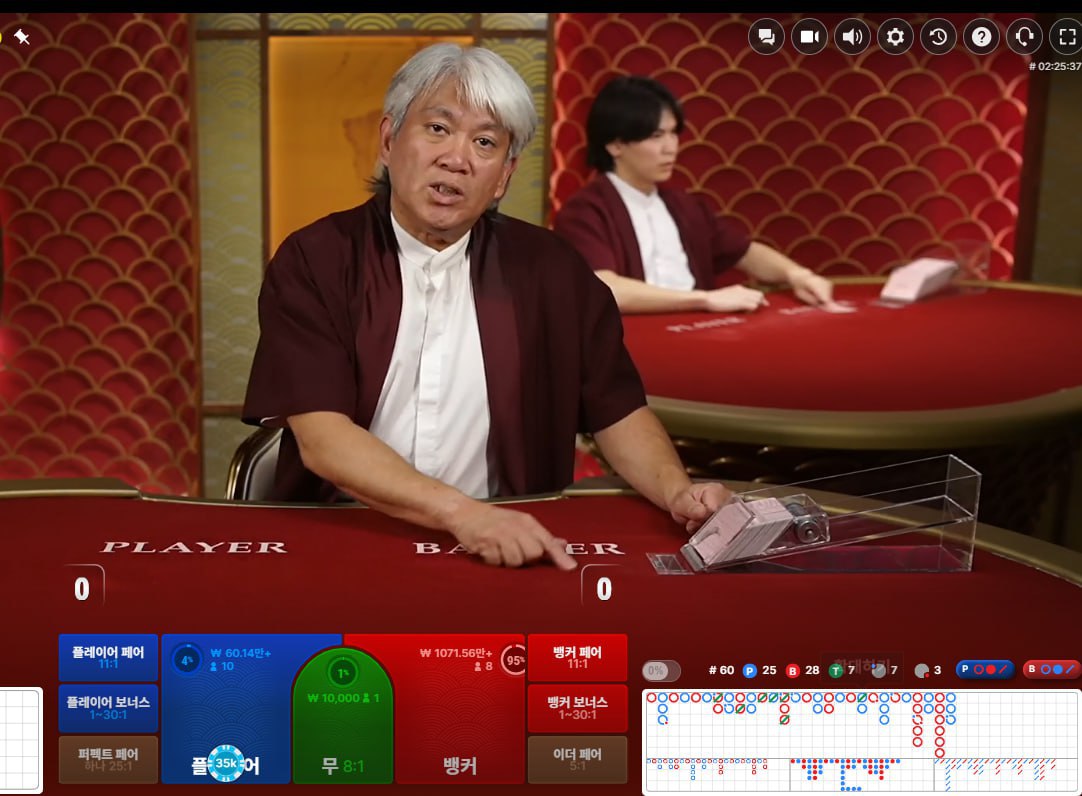This screenshot has width=1082, height=796.
Task: Bet on 플레이어 보너스 1~30:1
Action: [x=108, y=708]
